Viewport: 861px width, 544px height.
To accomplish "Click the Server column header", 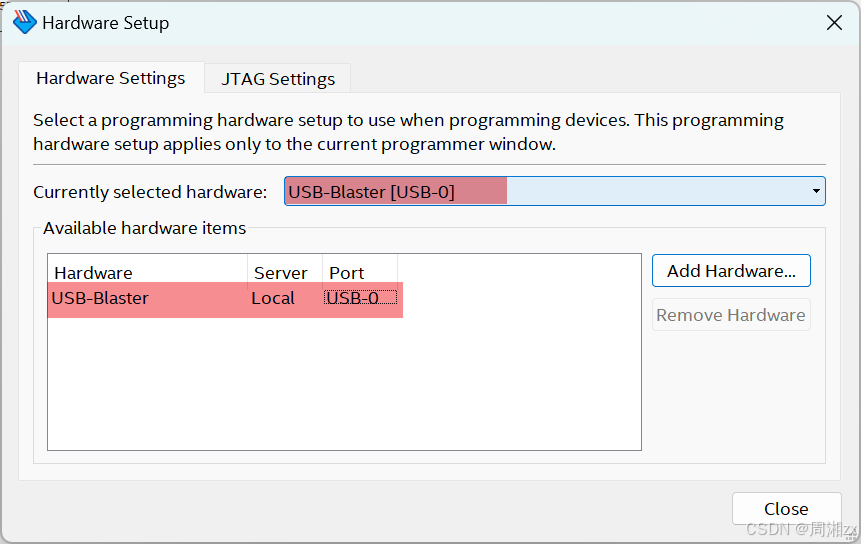I will coord(285,272).
